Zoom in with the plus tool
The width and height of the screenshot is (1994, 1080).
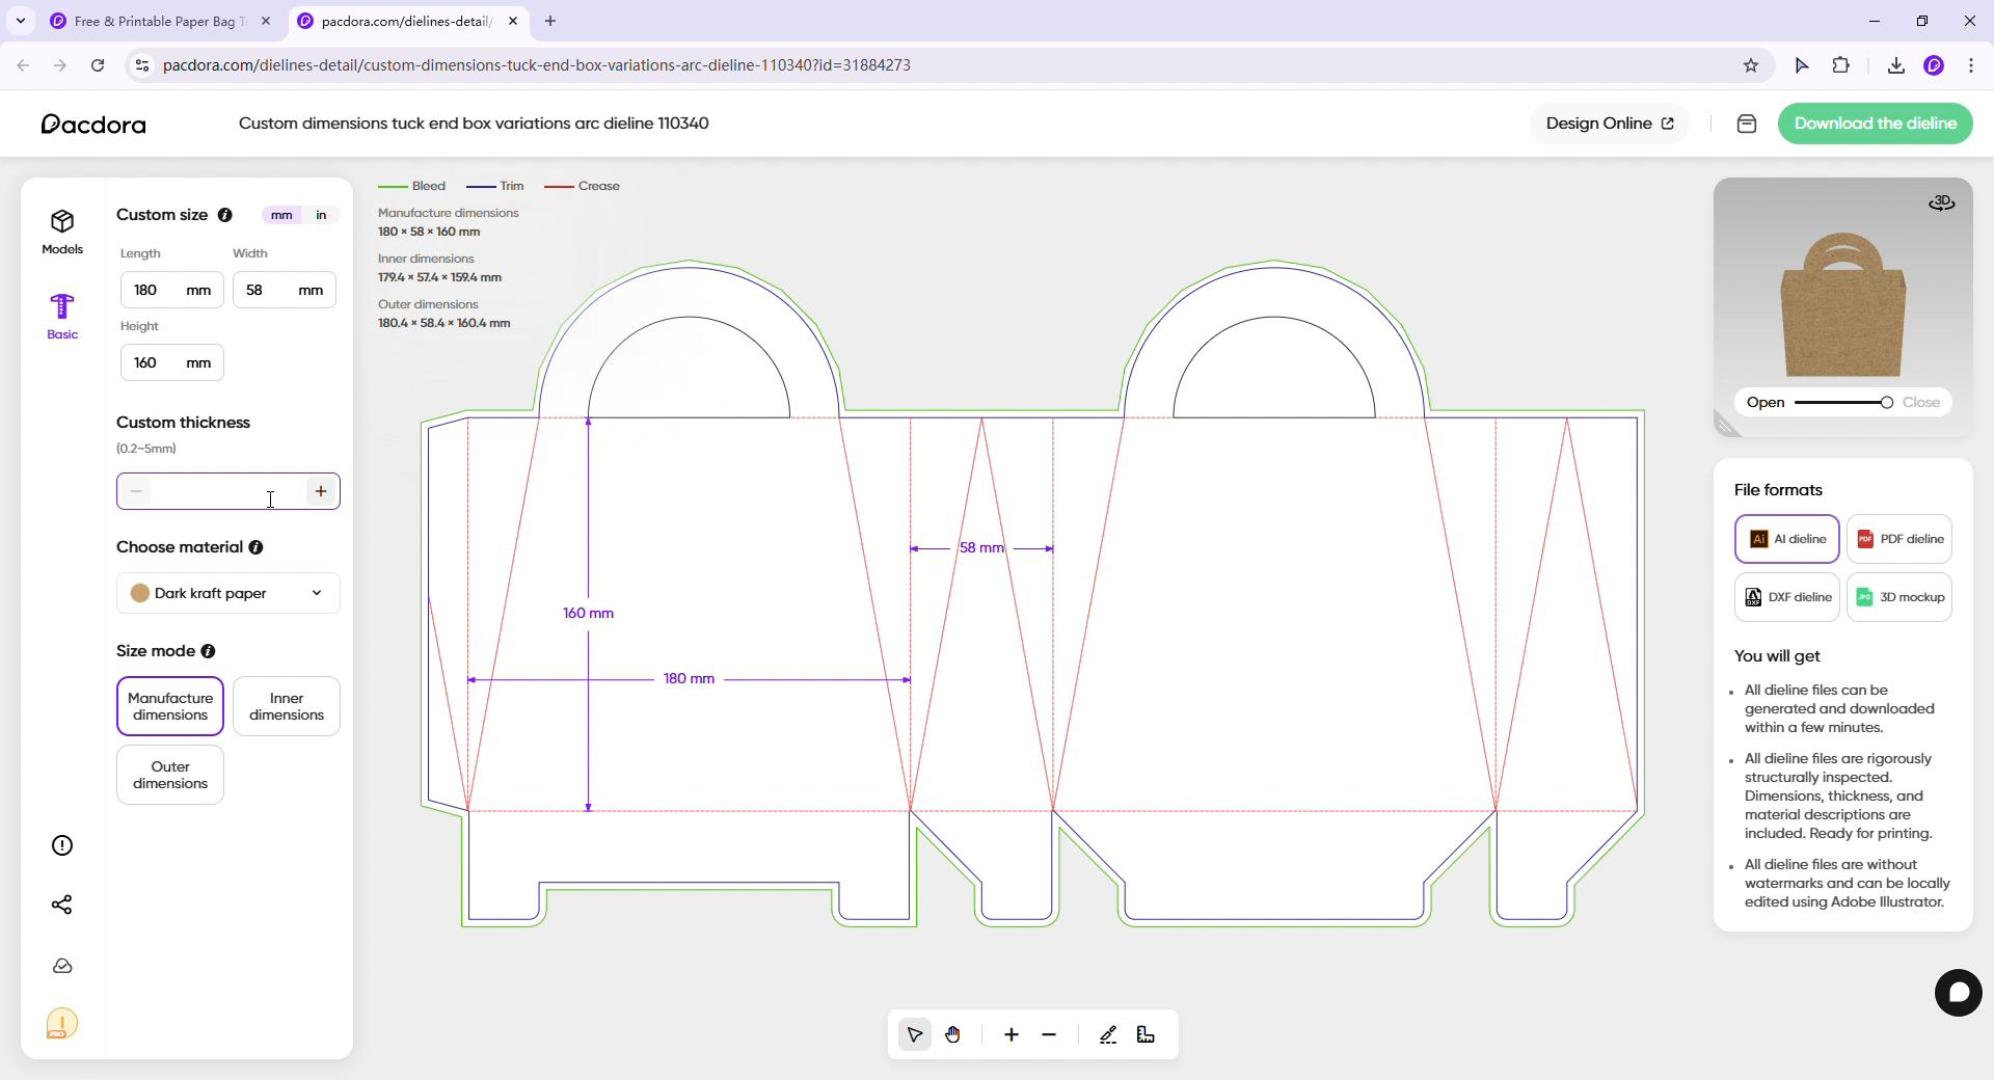click(1011, 1035)
